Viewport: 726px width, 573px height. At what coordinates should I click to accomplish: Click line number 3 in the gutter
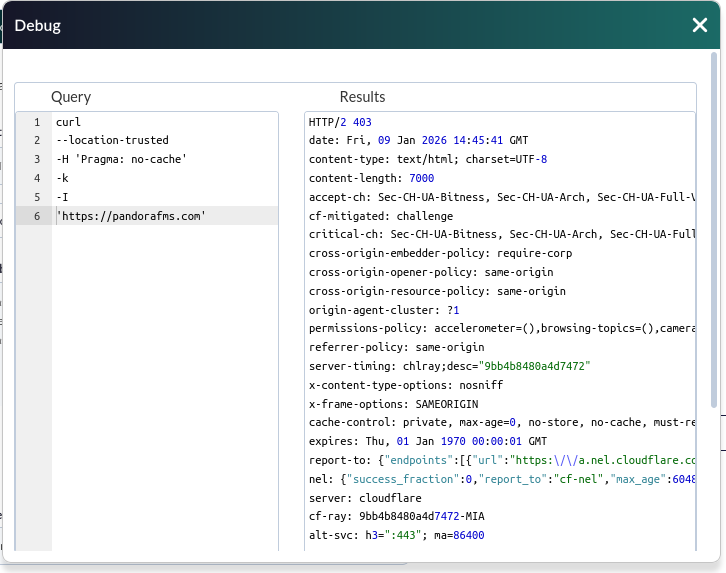click(x=37, y=159)
